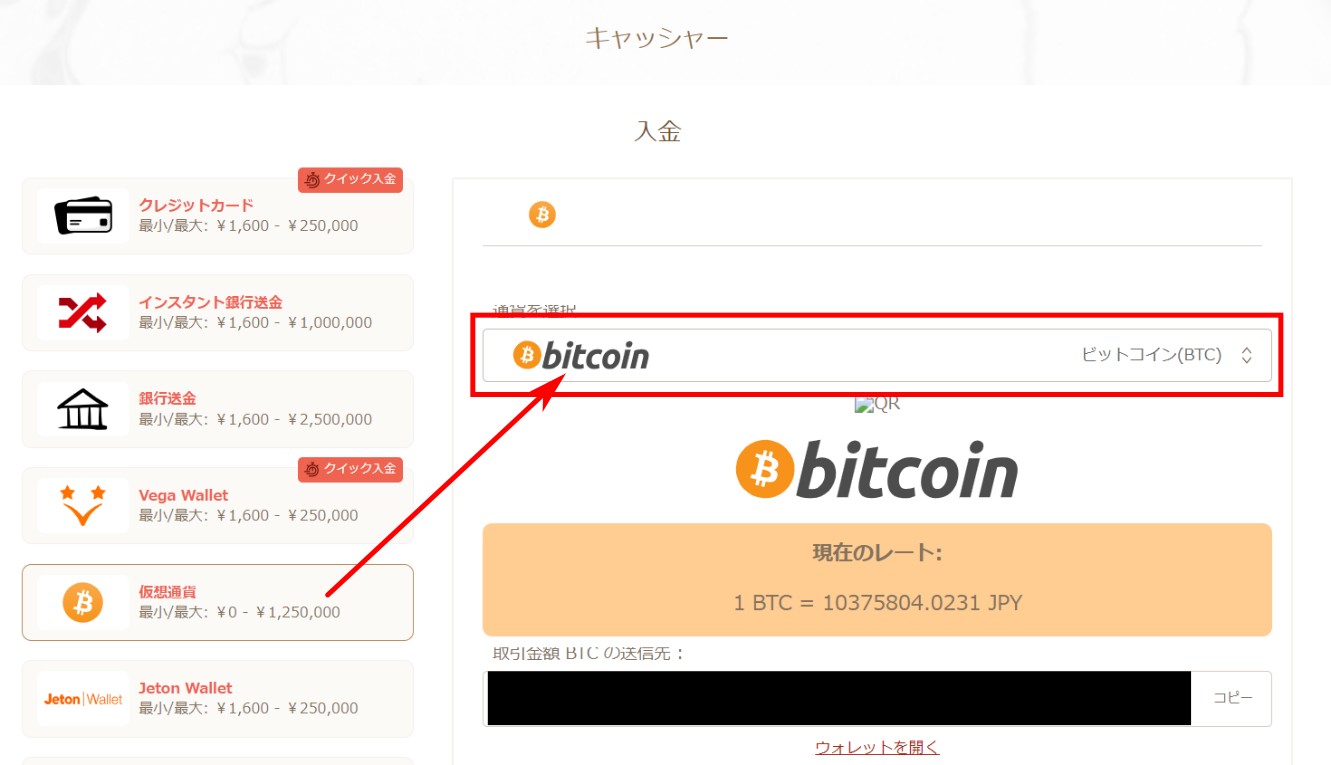Click the Vega Wallet star logo icon
Image resolution: width=1331 pixels, height=765 pixels.
point(83,505)
